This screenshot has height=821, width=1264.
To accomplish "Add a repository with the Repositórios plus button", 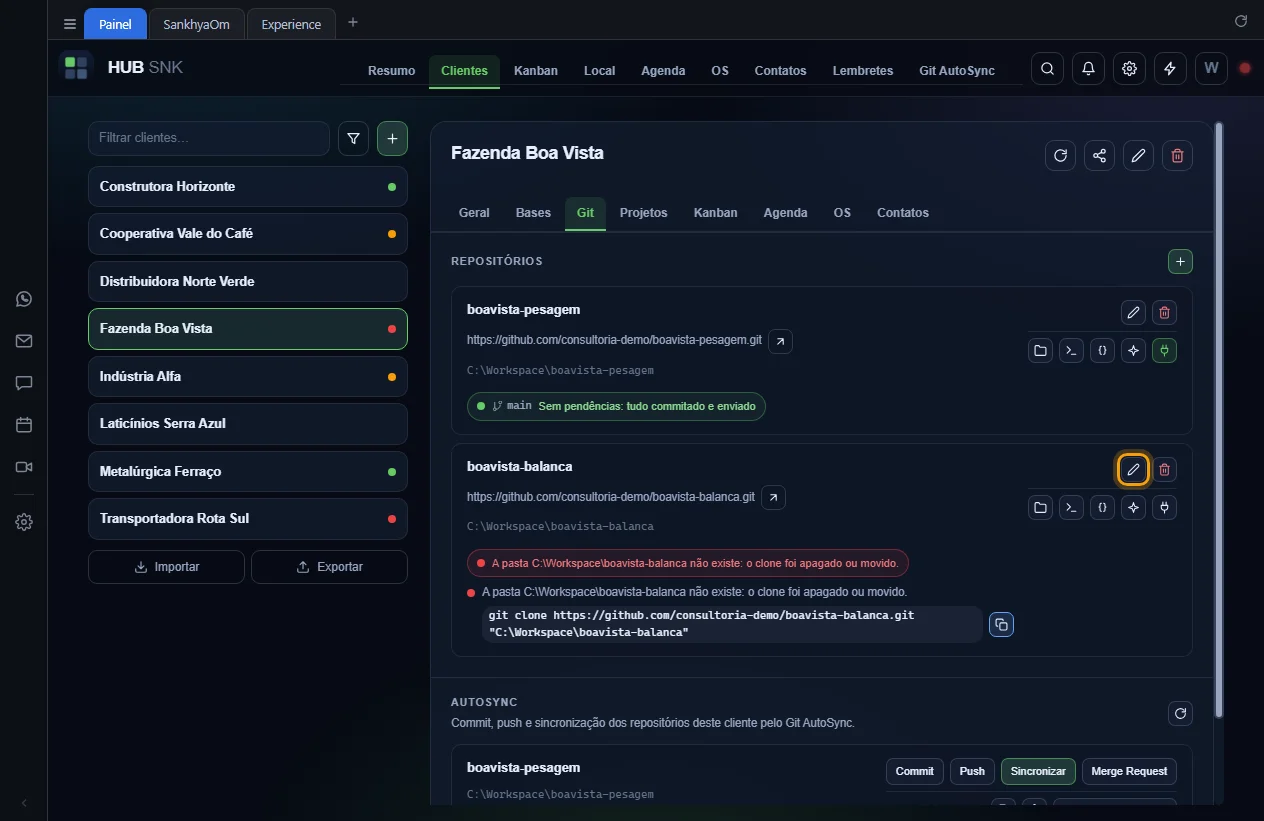I will click(1180, 261).
